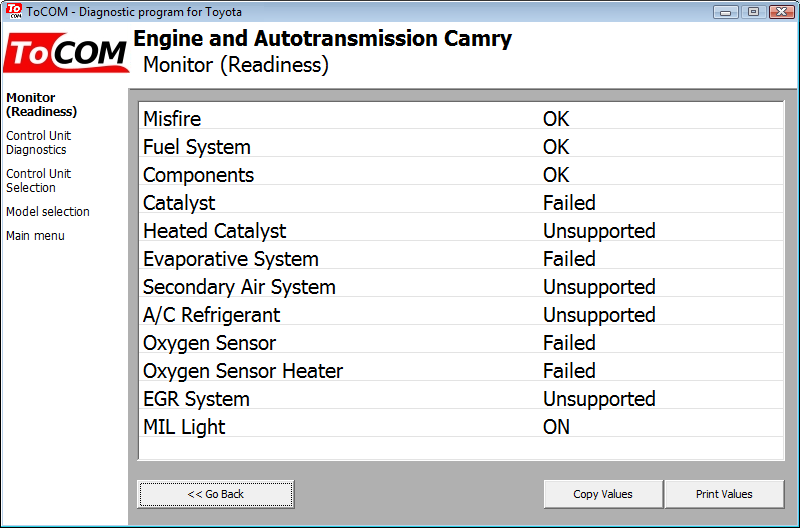The image size is (800, 528).
Task: Click the << Go Back button
Action: coord(216,494)
